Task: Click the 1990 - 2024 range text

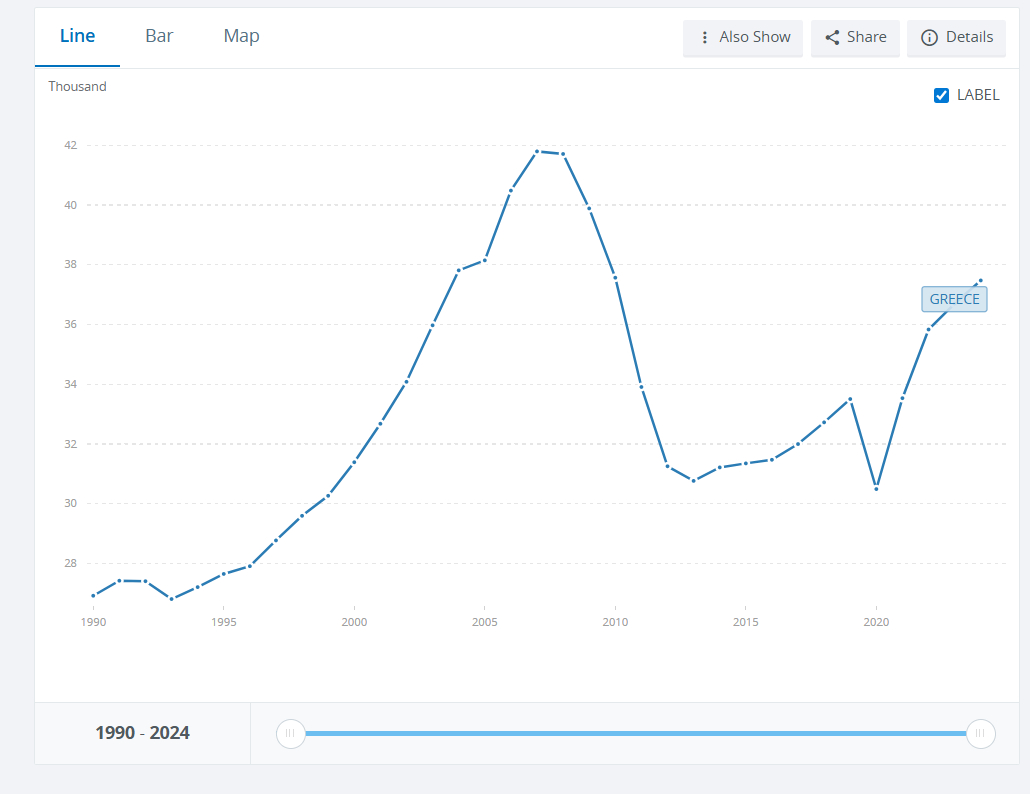Action: [x=142, y=733]
